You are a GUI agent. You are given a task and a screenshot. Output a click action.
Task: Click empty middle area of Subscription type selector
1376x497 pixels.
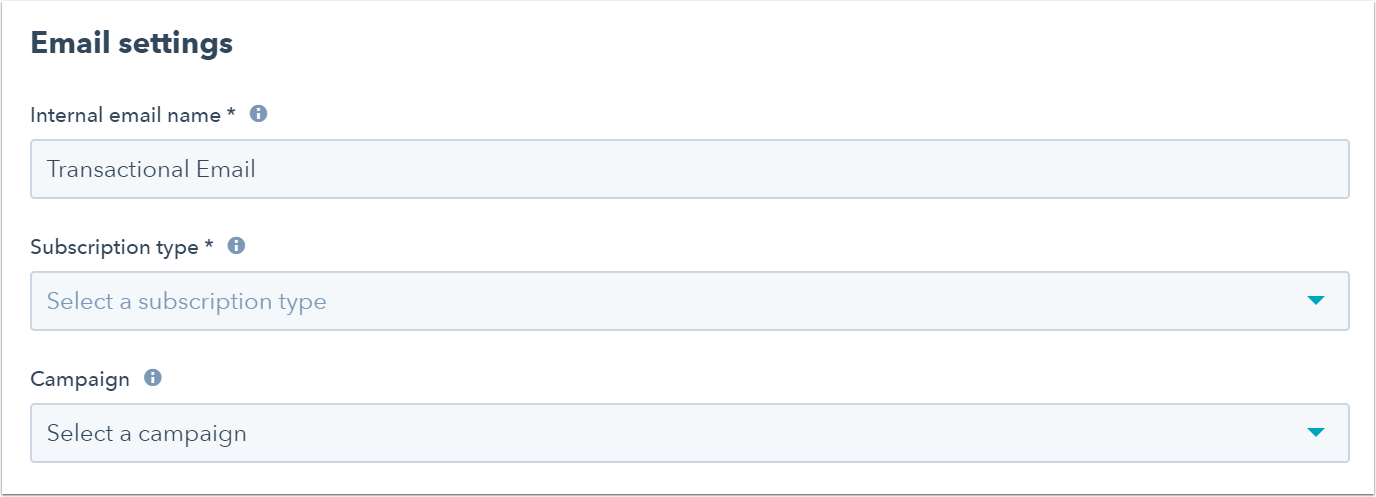point(810,301)
